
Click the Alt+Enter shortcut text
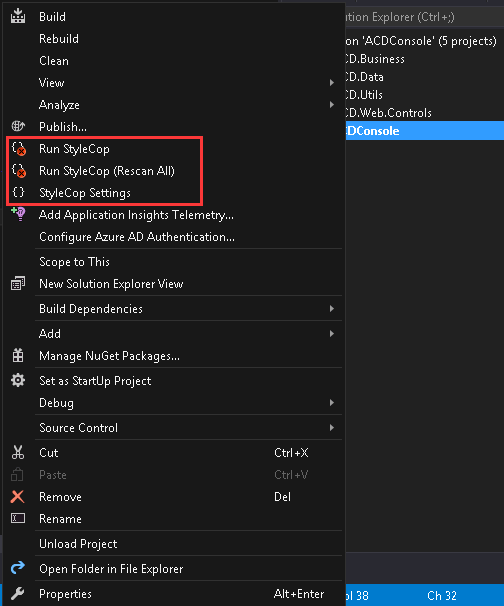click(x=299, y=594)
